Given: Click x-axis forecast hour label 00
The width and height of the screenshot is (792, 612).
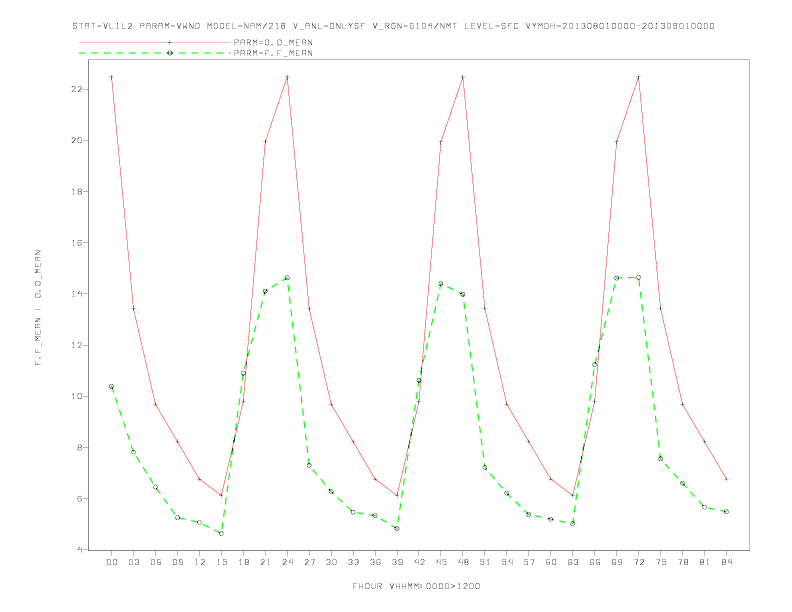Looking at the screenshot, I should click(112, 562).
